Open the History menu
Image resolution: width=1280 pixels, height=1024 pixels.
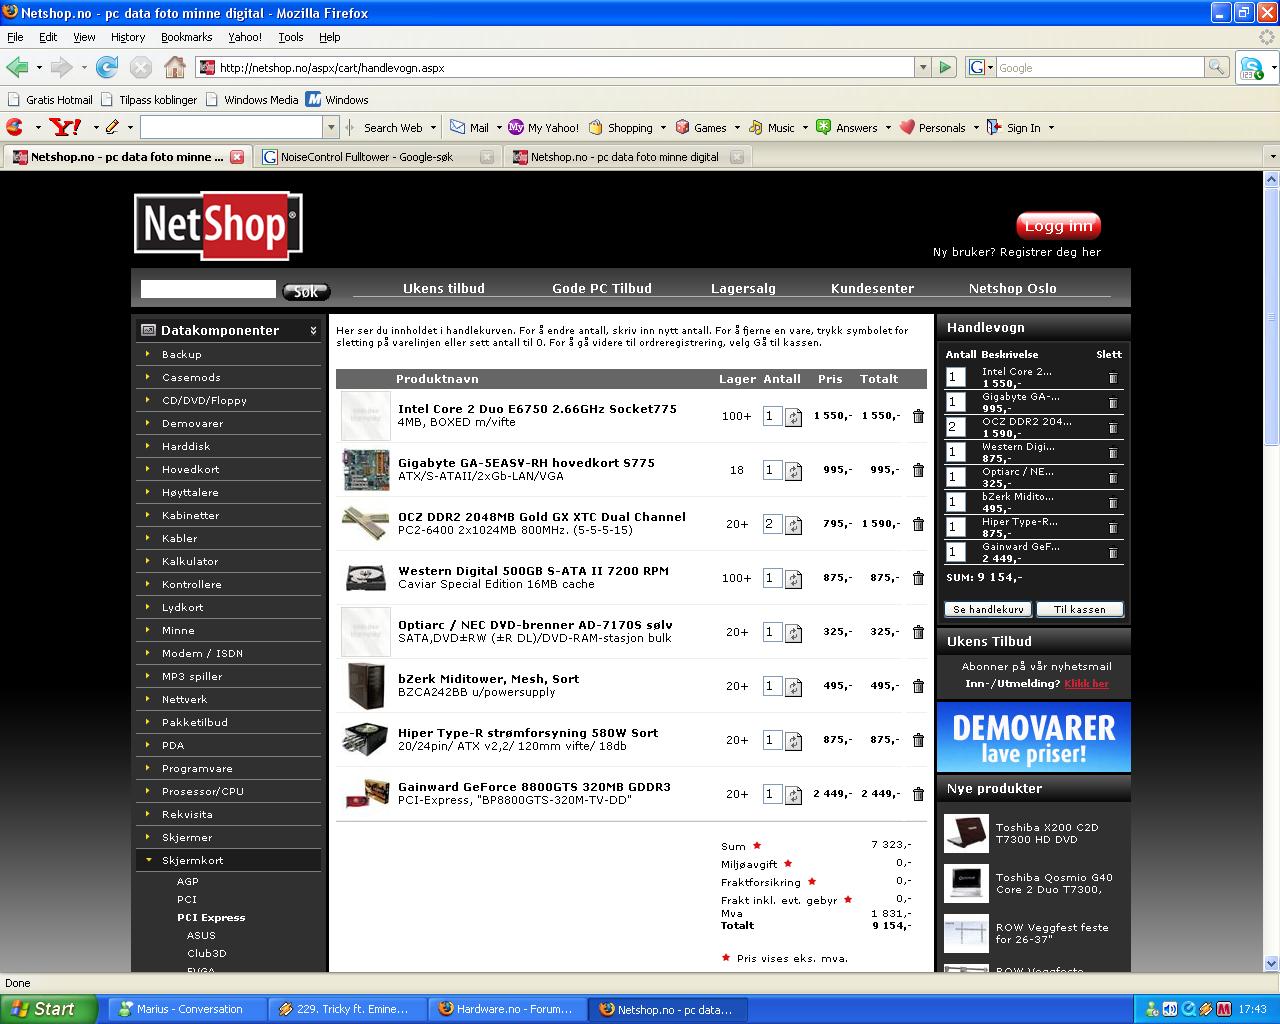(x=128, y=37)
